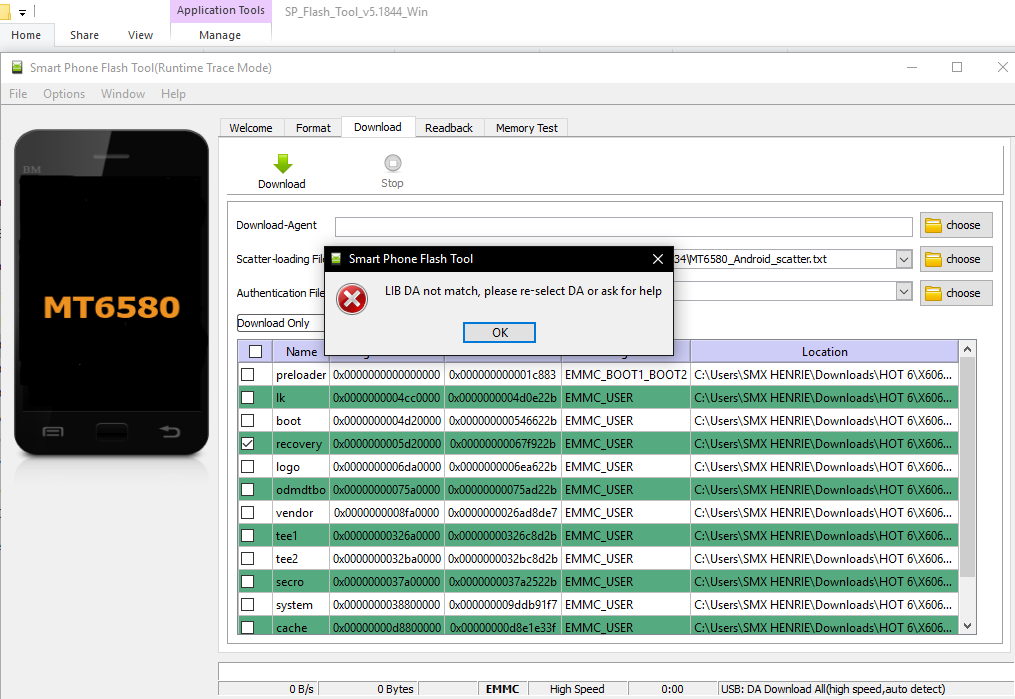This screenshot has height=699, width=1015.
Task: Click the Stop icon
Action: (x=392, y=163)
